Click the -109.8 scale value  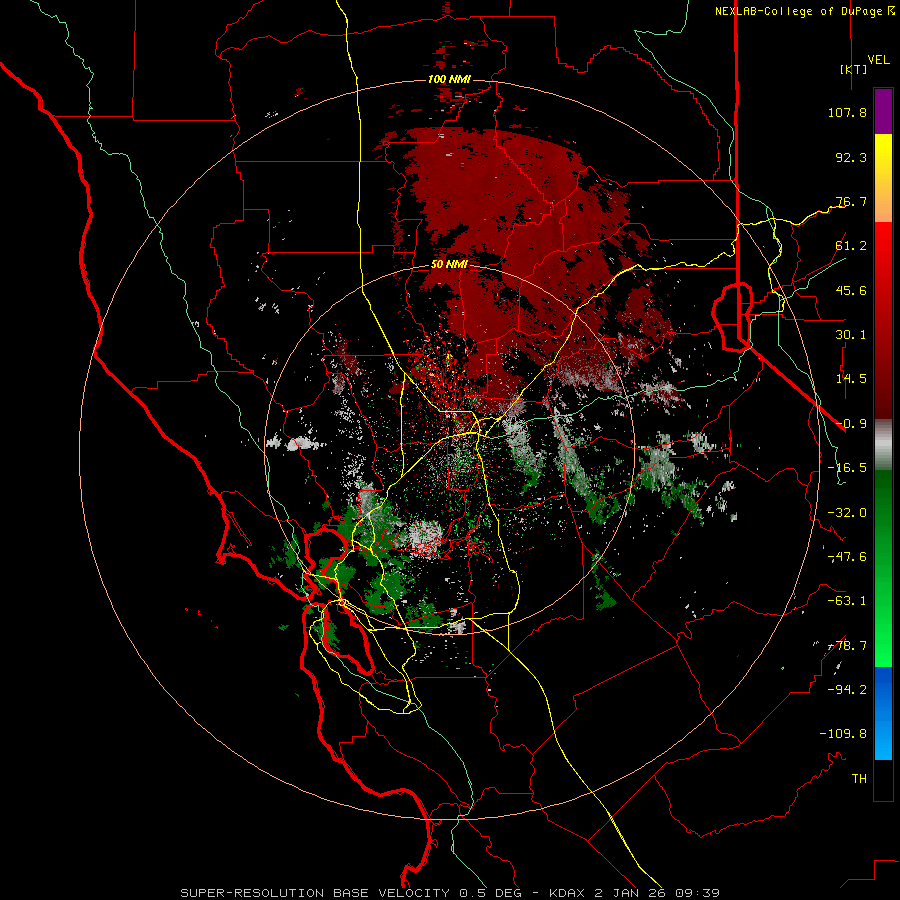843,734
